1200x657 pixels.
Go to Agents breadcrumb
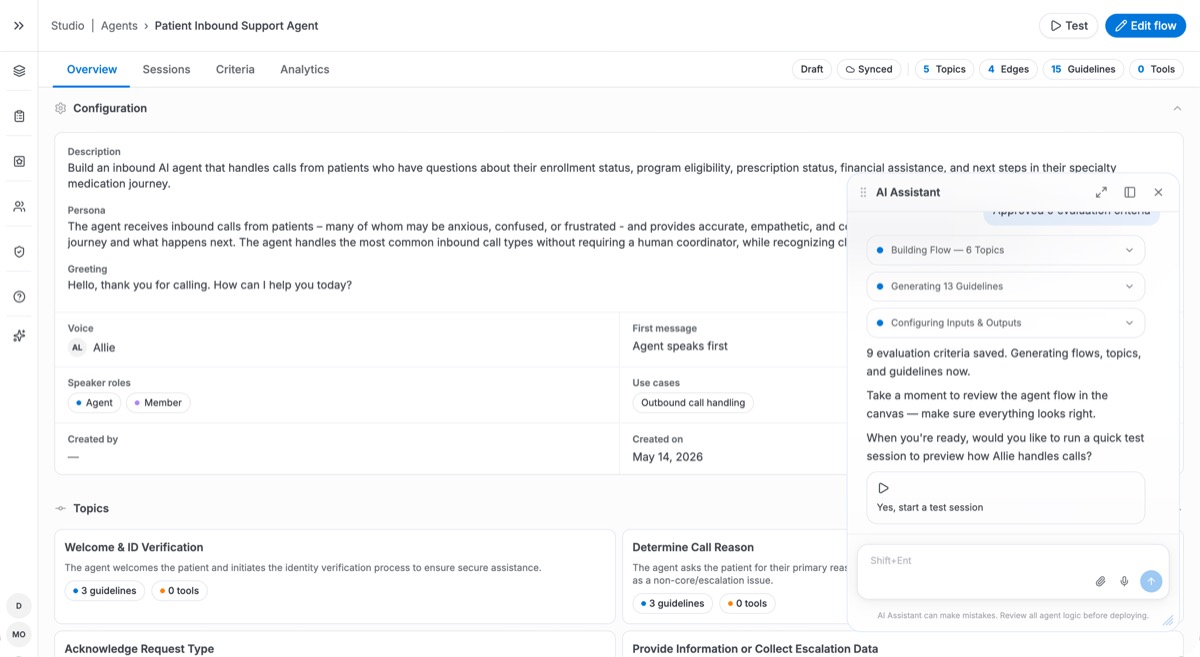(x=119, y=26)
